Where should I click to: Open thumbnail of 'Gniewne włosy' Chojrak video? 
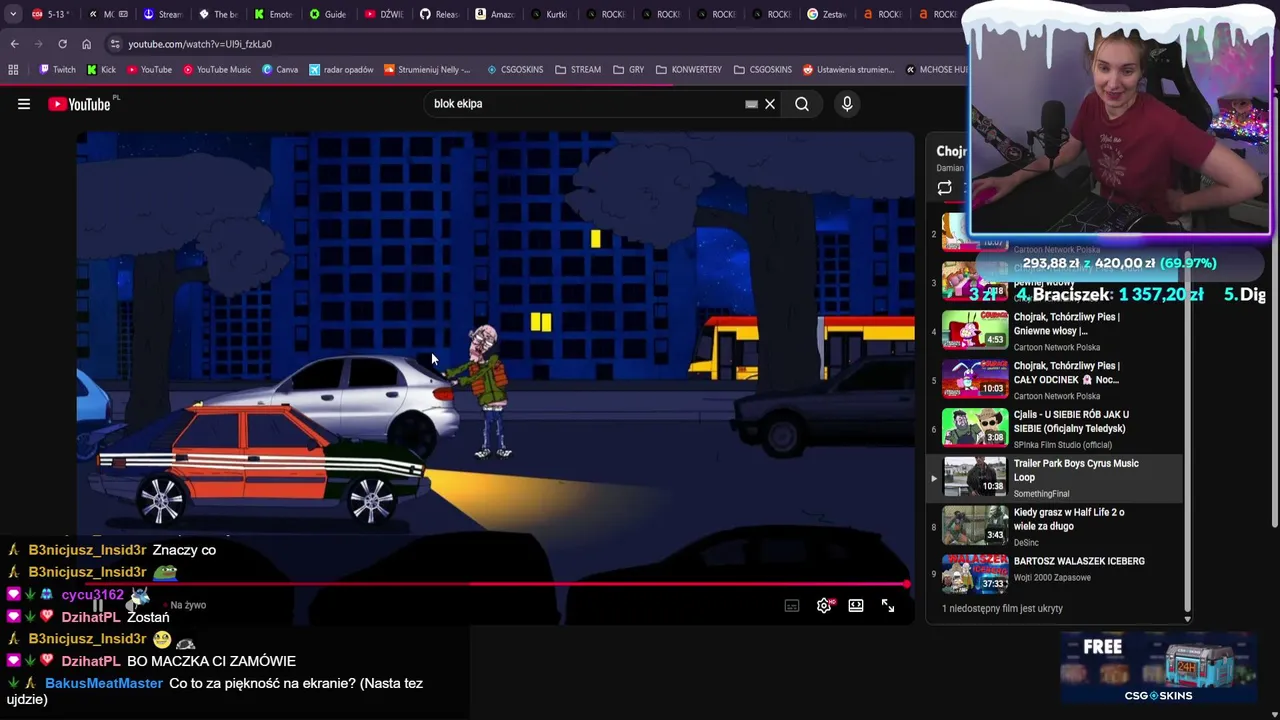point(975,330)
